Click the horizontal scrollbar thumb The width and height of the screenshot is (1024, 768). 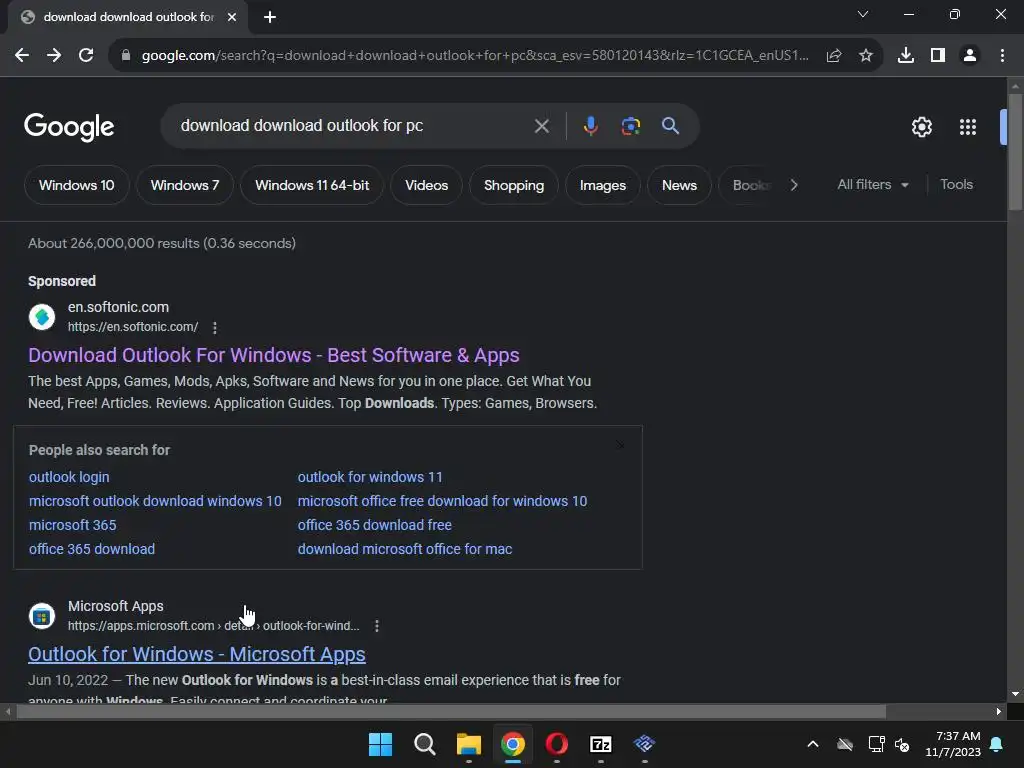451,711
